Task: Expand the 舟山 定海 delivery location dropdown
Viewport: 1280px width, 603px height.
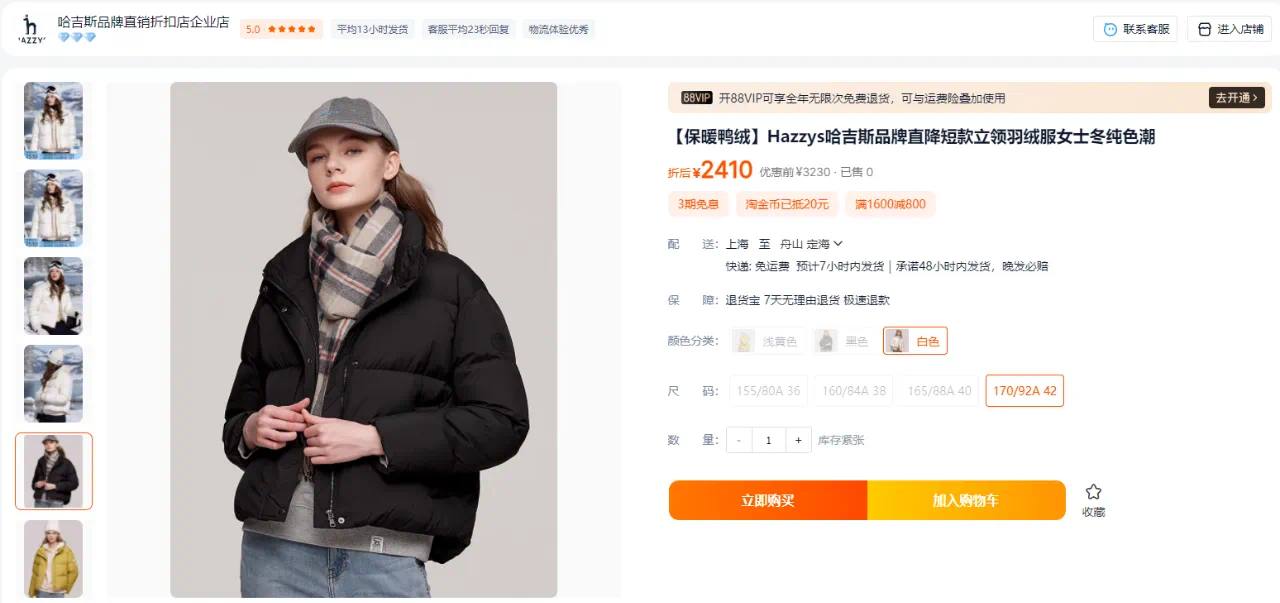Action: (811, 244)
